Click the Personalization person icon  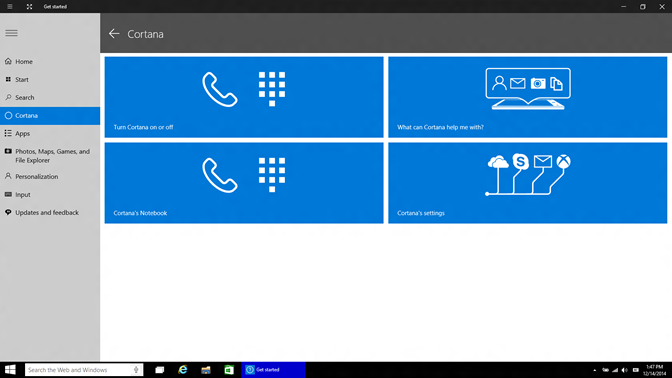[x=8, y=176]
